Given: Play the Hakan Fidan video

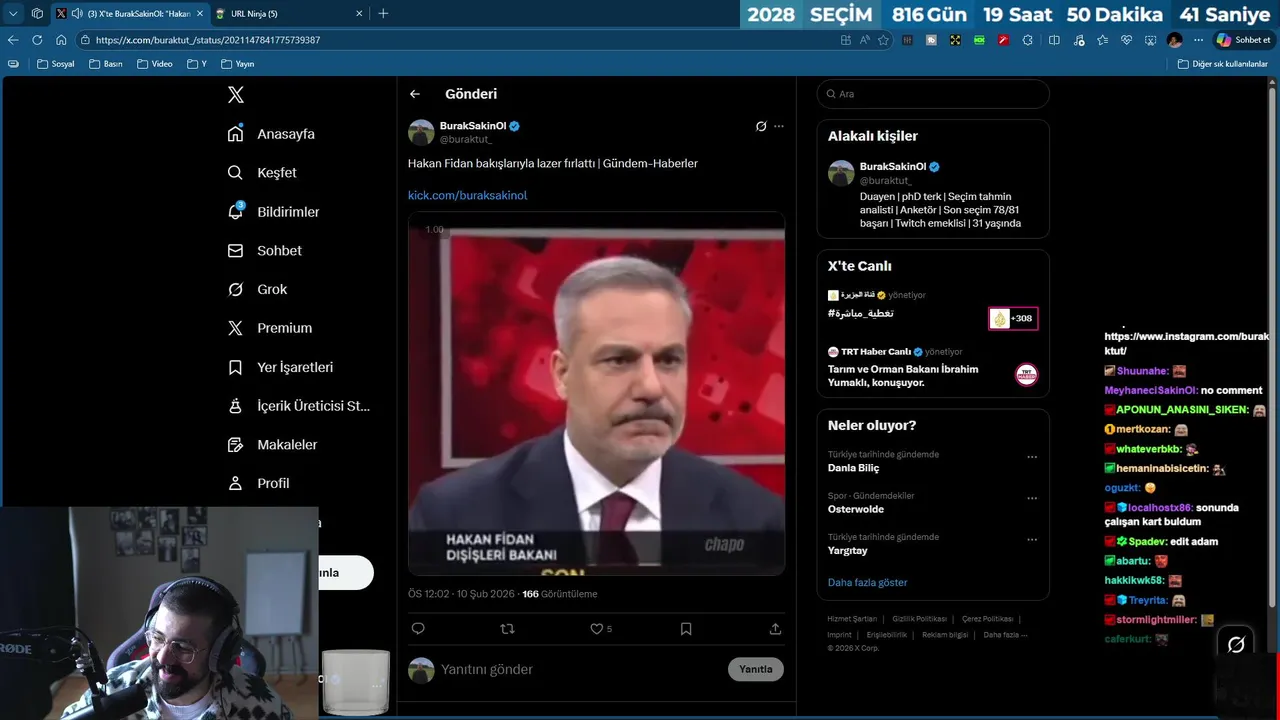Looking at the screenshot, I should tap(596, 393).
